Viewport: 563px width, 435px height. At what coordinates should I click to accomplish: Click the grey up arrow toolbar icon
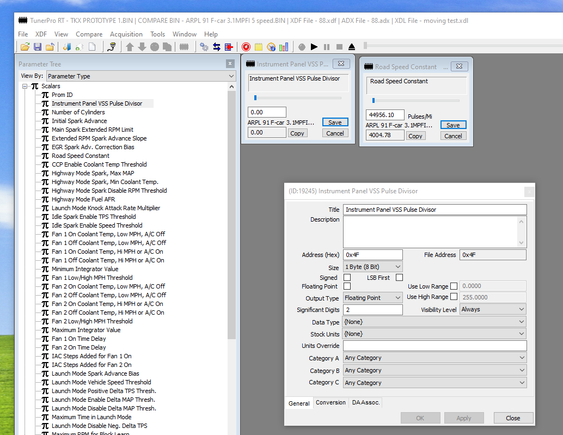coord(130,47)
